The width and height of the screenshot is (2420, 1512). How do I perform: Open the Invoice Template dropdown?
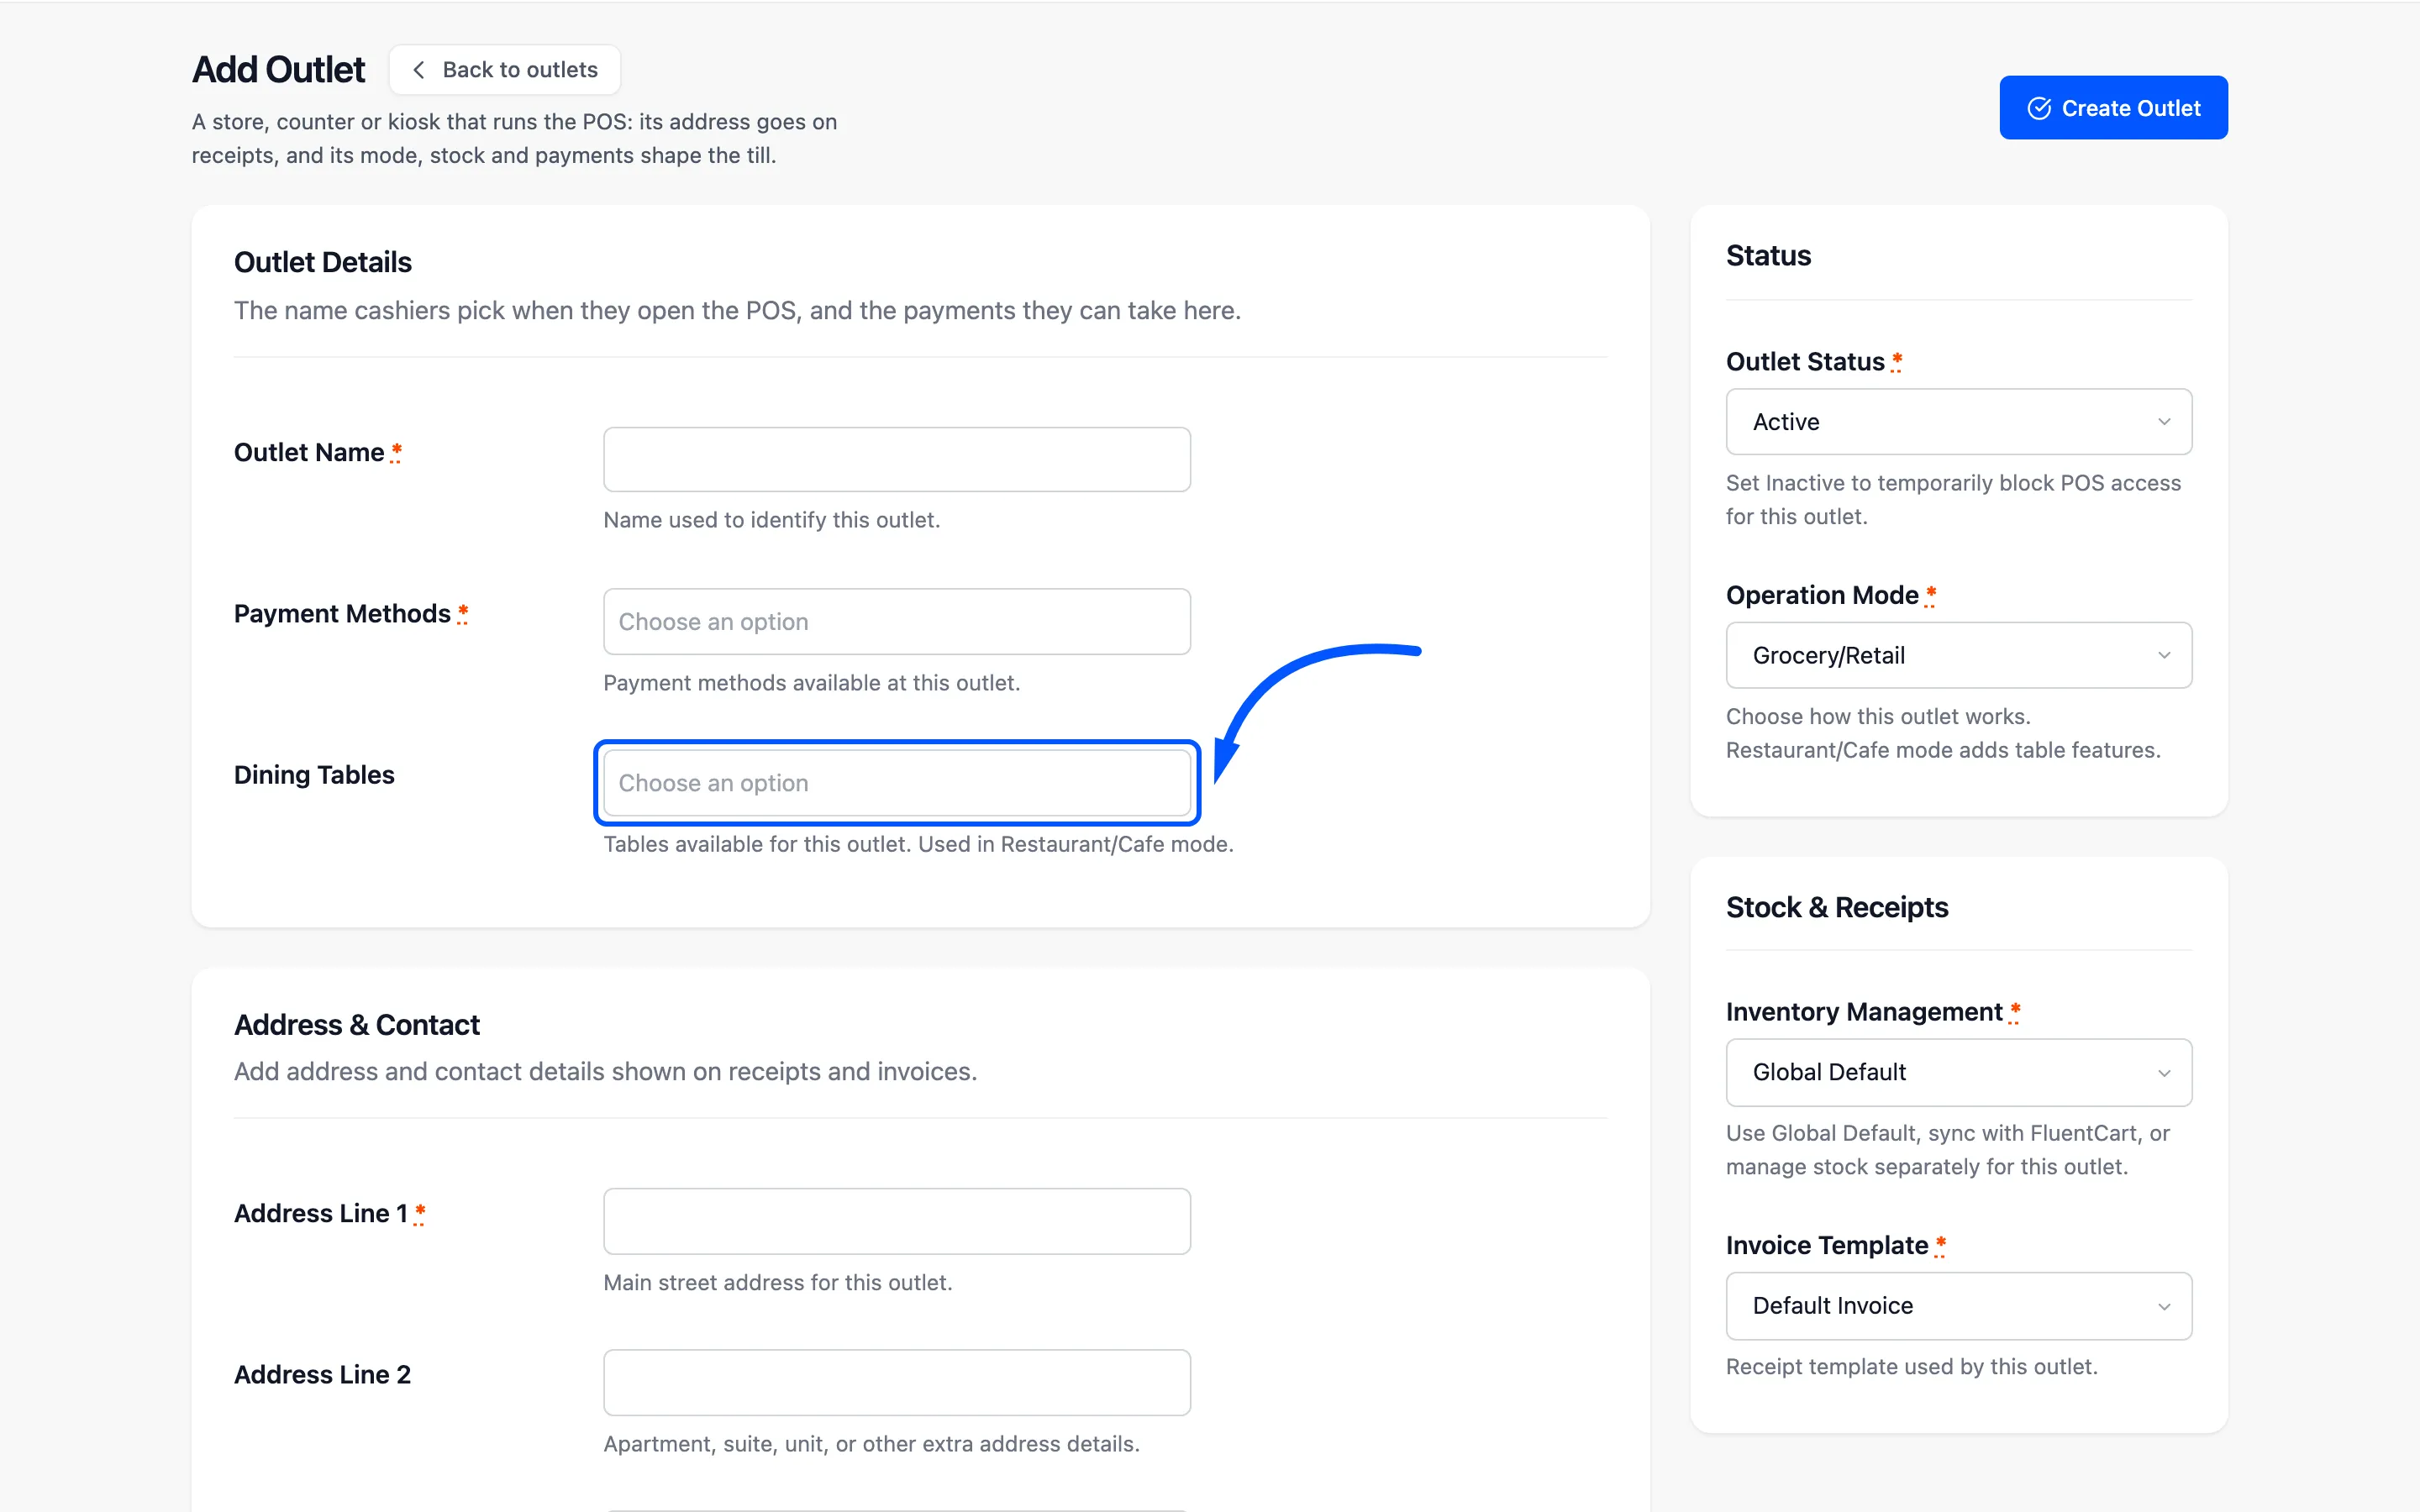pyautogui.click(x=1958, y=1305)
